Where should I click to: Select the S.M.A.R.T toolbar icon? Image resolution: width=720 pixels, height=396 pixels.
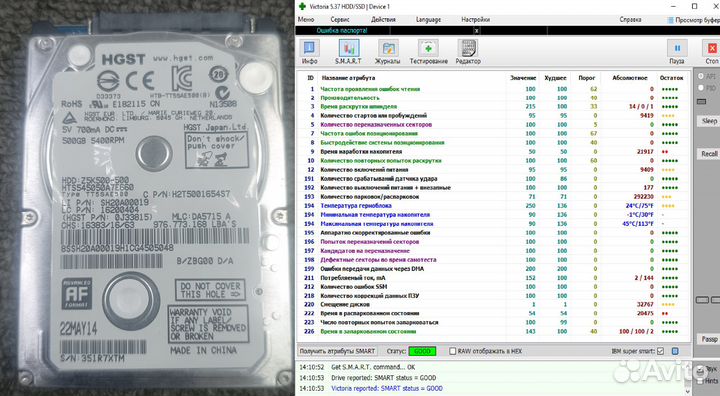point(348,51)
